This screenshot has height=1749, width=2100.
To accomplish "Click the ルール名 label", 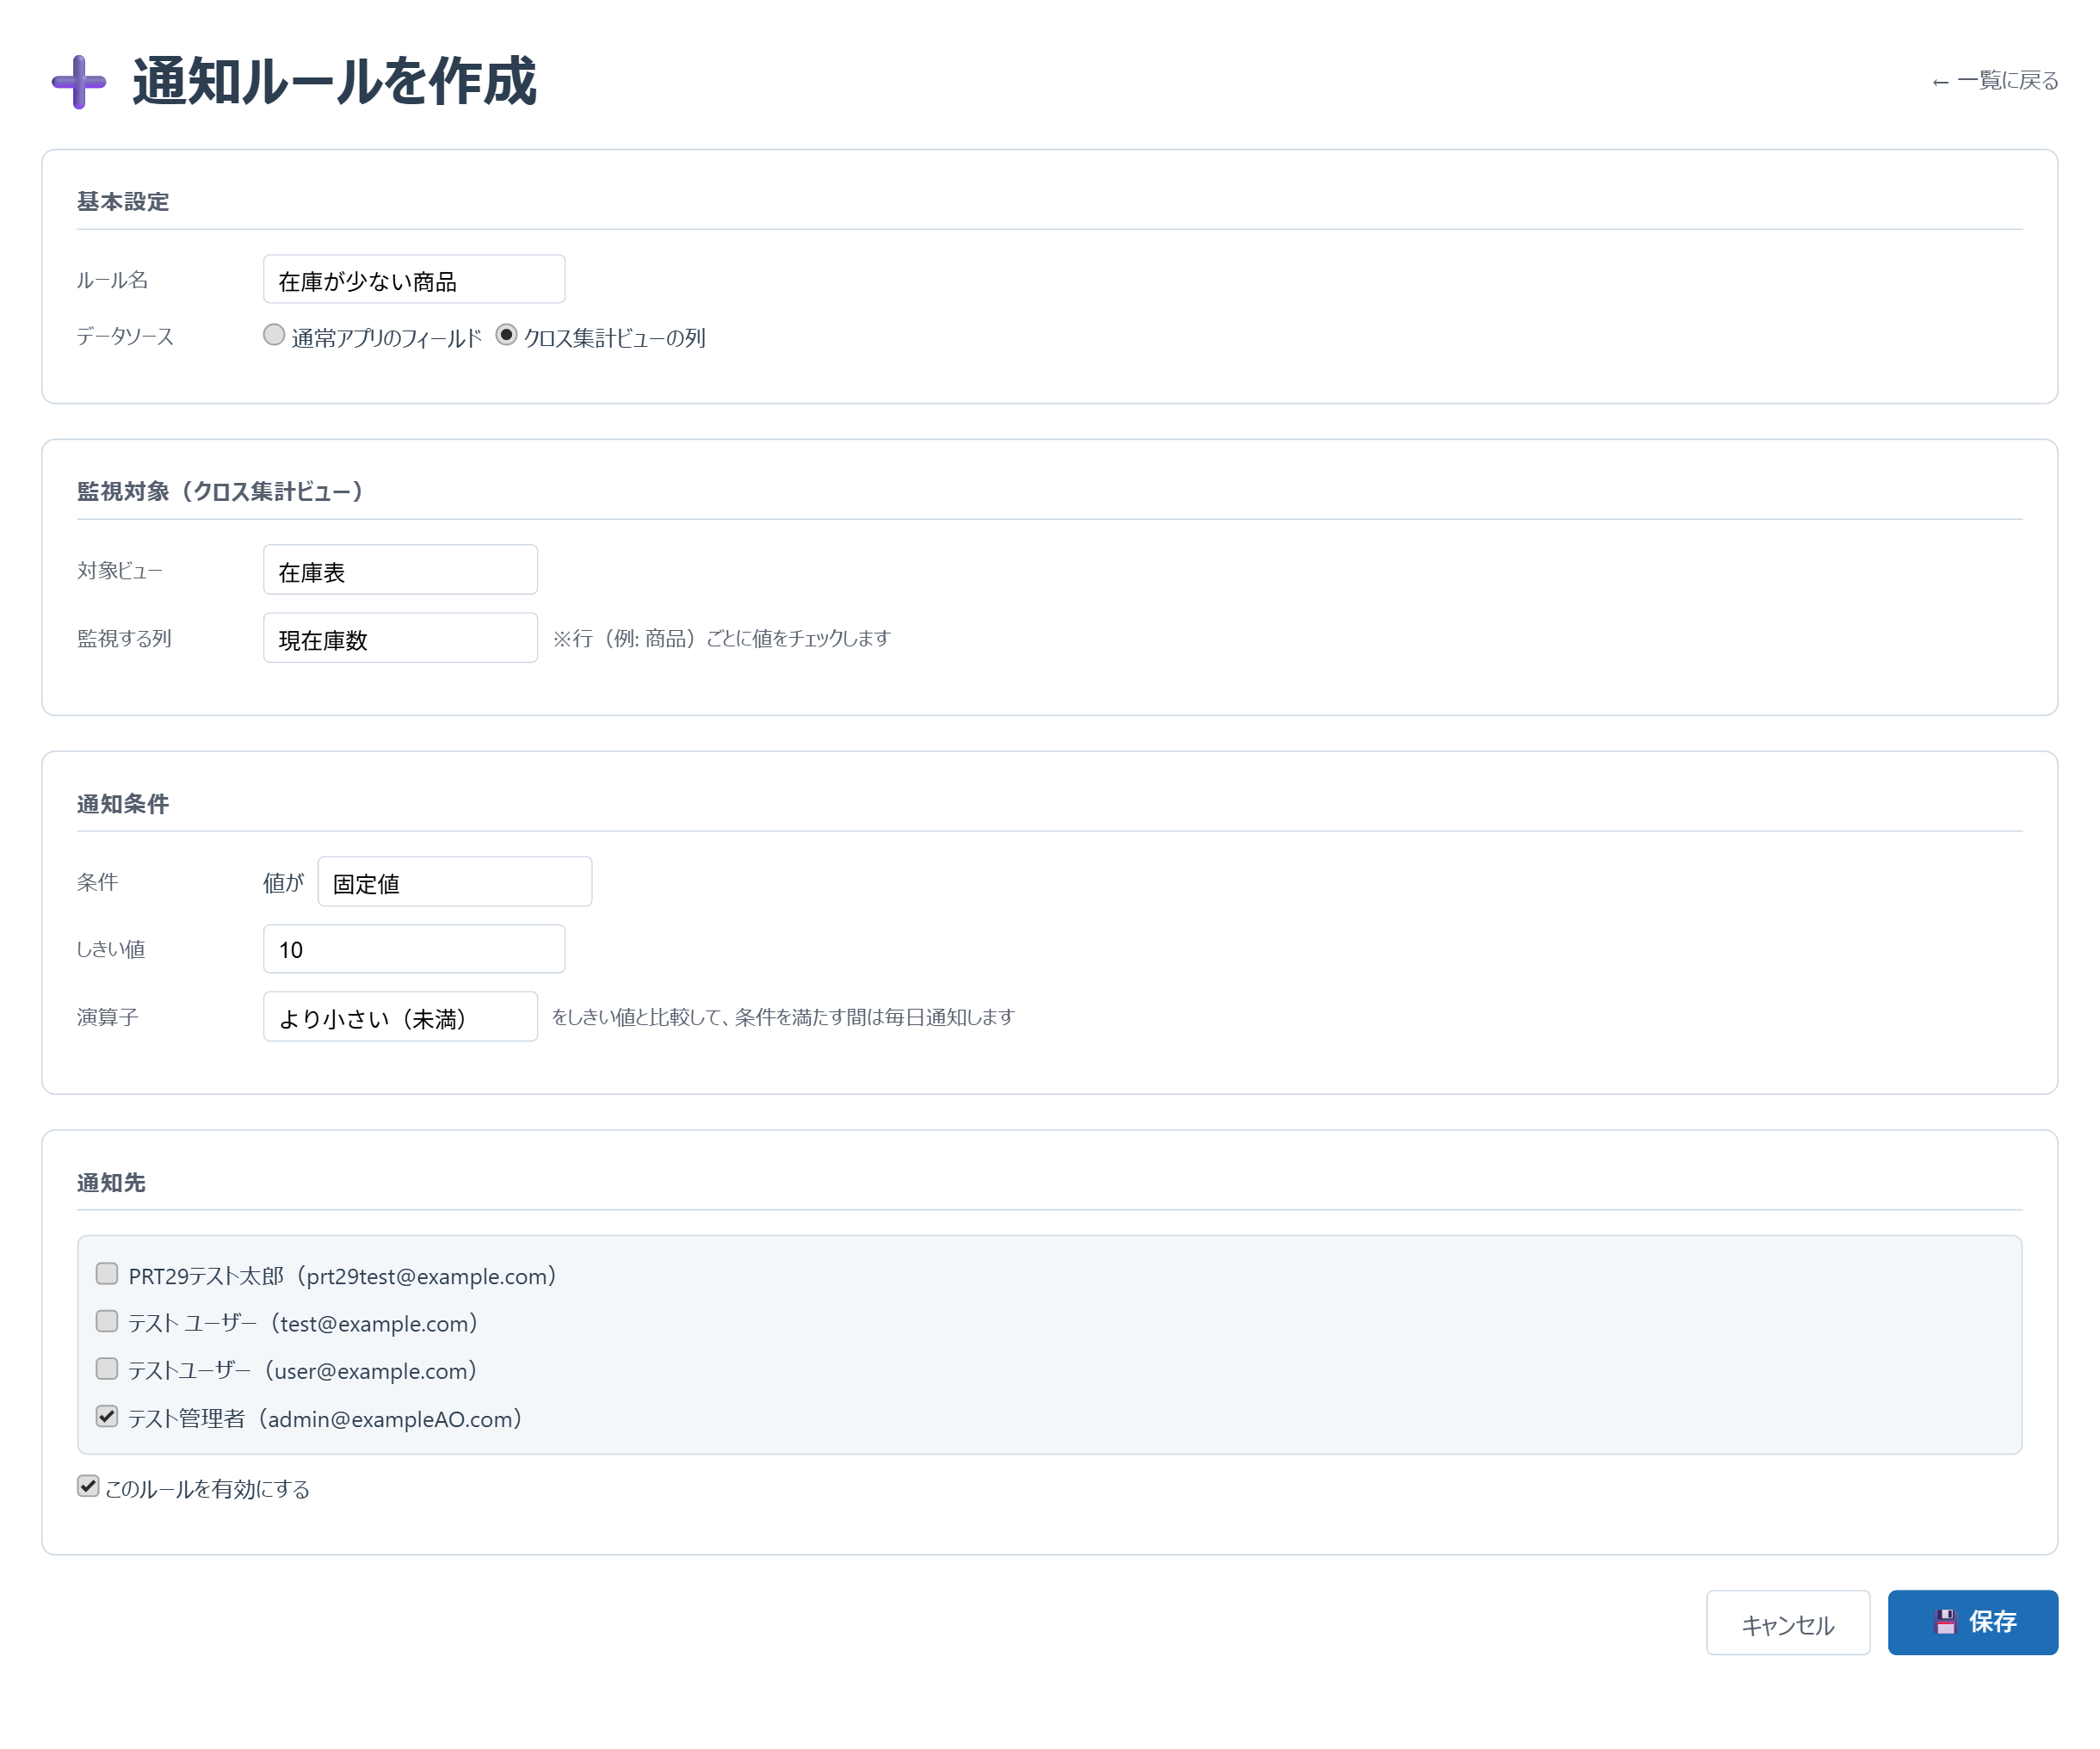I will click(x=113, y=280).
